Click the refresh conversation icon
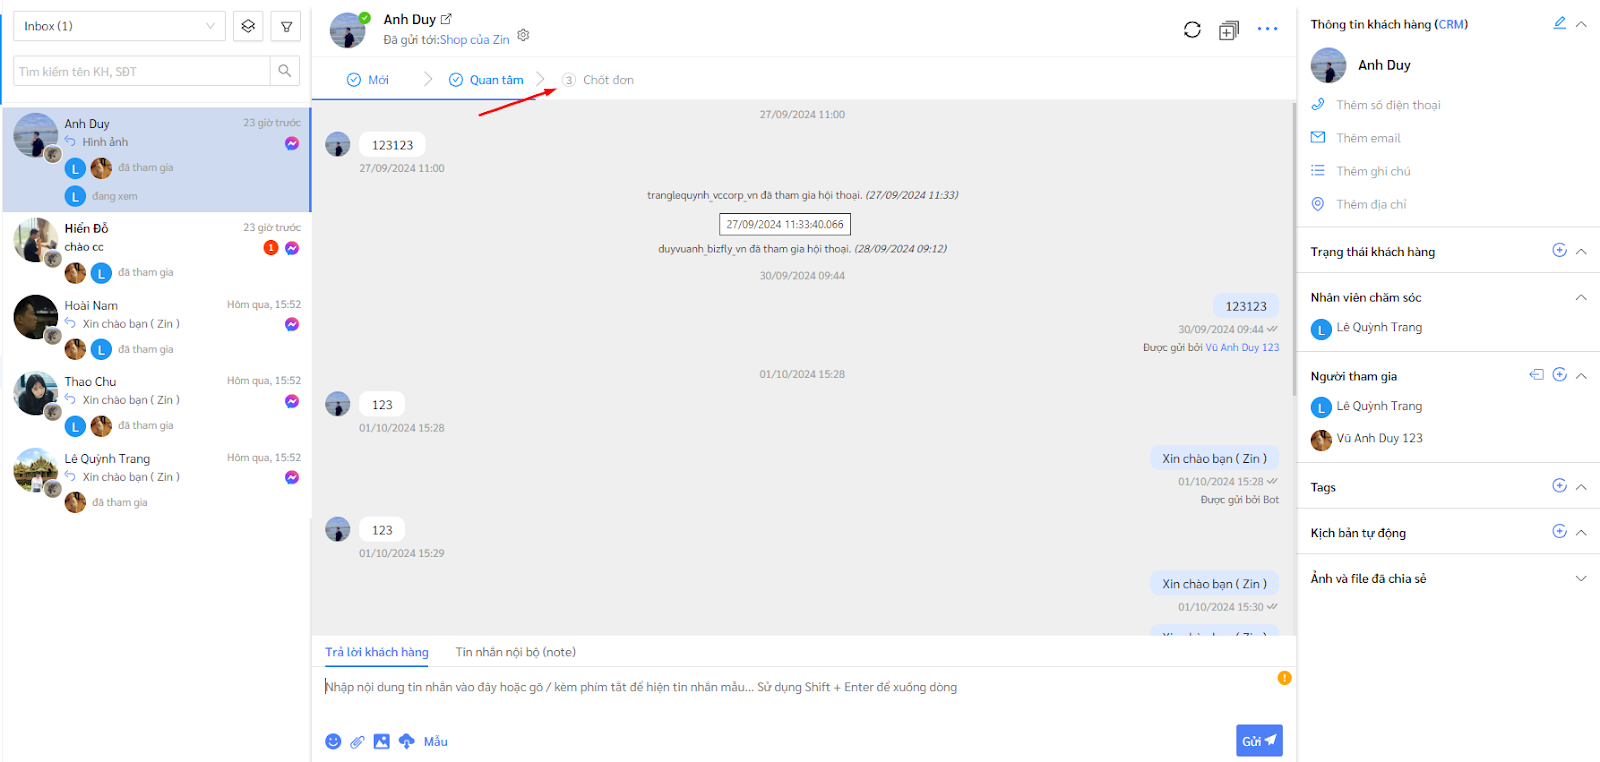 click(x=1192, y=30)
